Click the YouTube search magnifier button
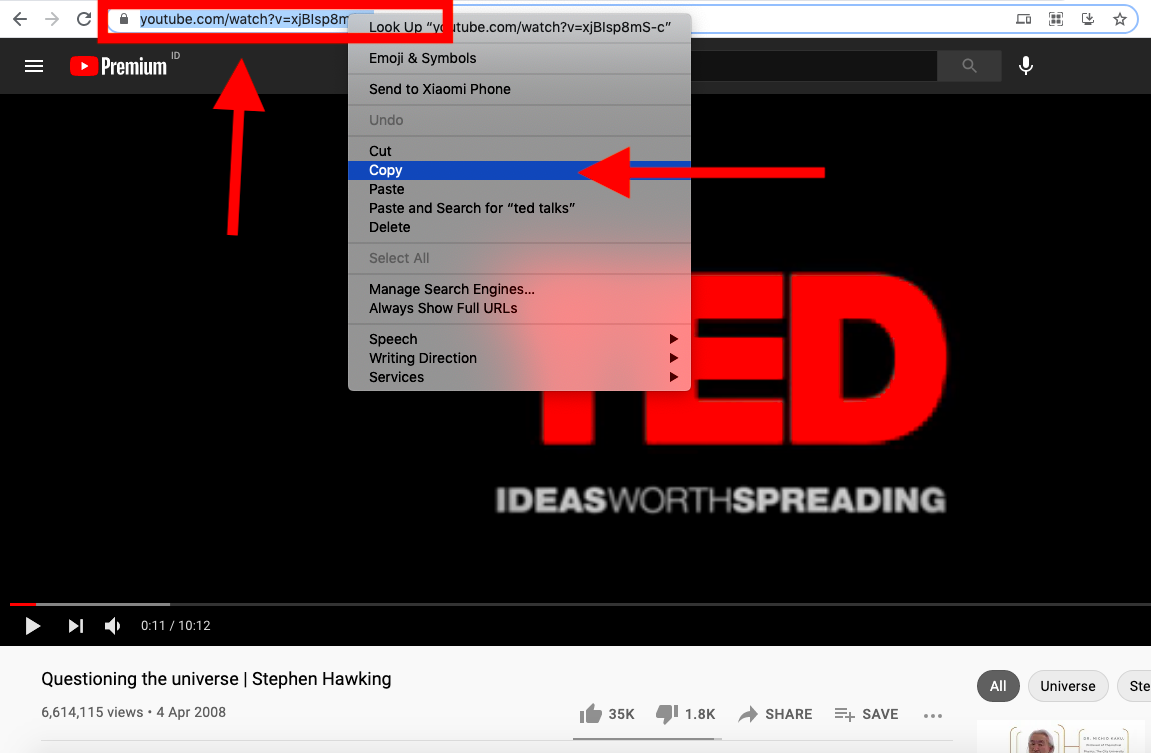1151x753 pixels. (969, 66)
